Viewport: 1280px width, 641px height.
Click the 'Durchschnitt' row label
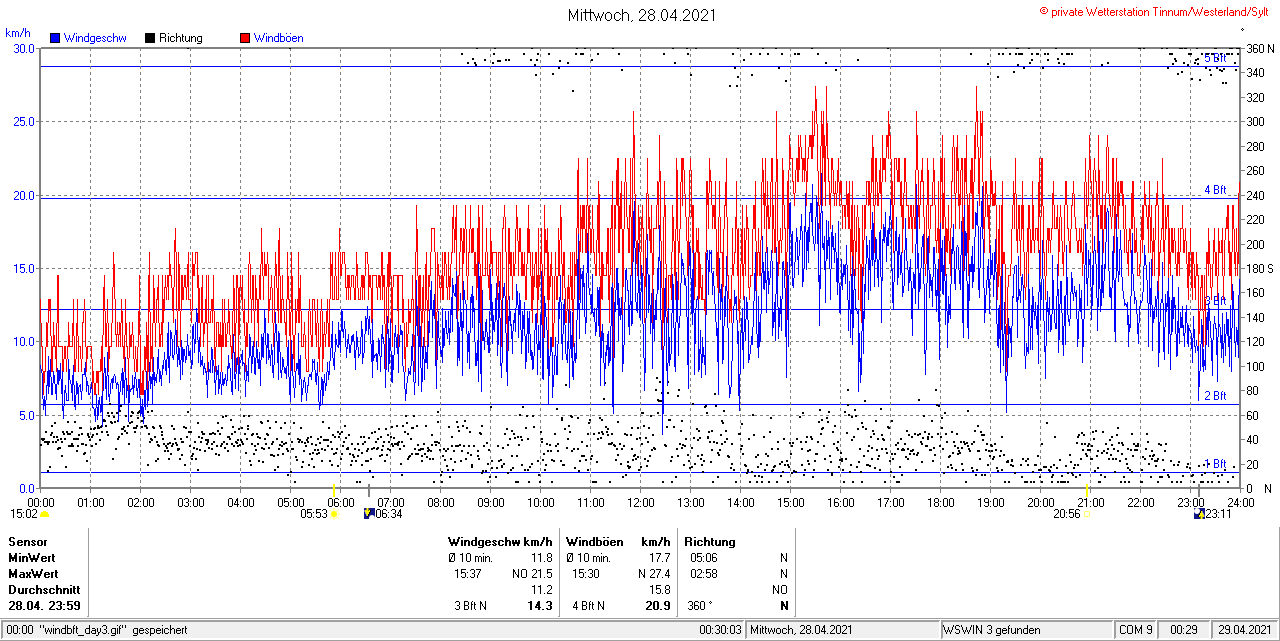(x=44, y=589)
